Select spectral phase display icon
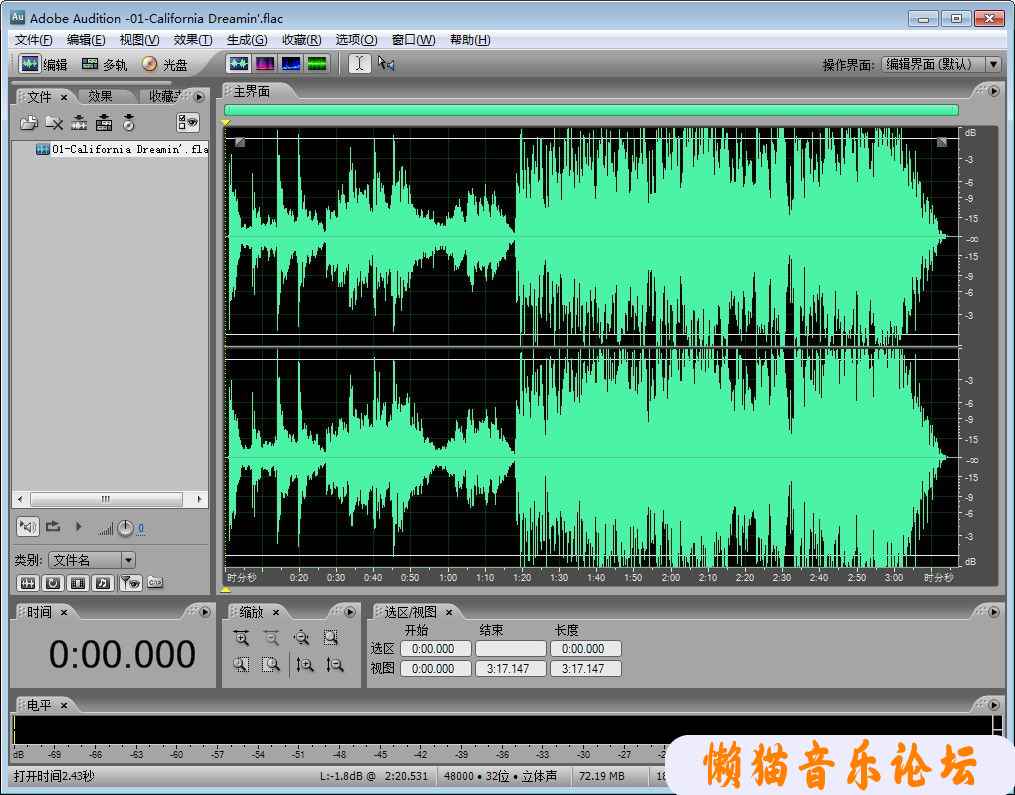 tap(317, 63)
